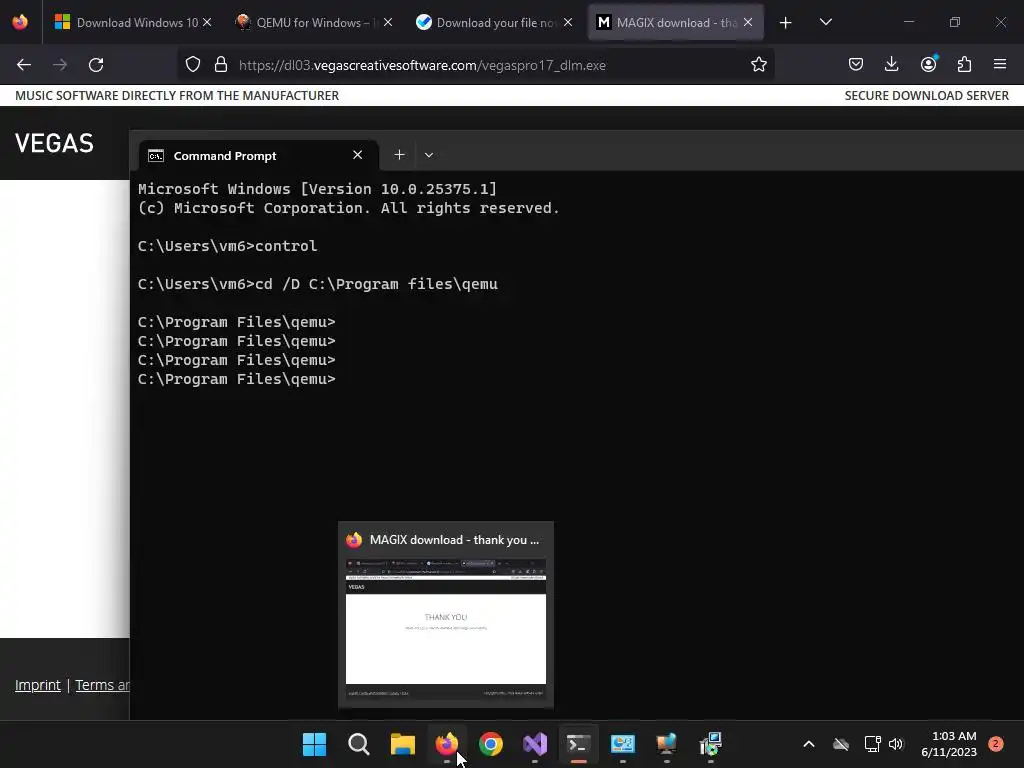Open Visual Studio from taskbar
Viewport: 1024px width, 768px height.
[x=535, y=744]
